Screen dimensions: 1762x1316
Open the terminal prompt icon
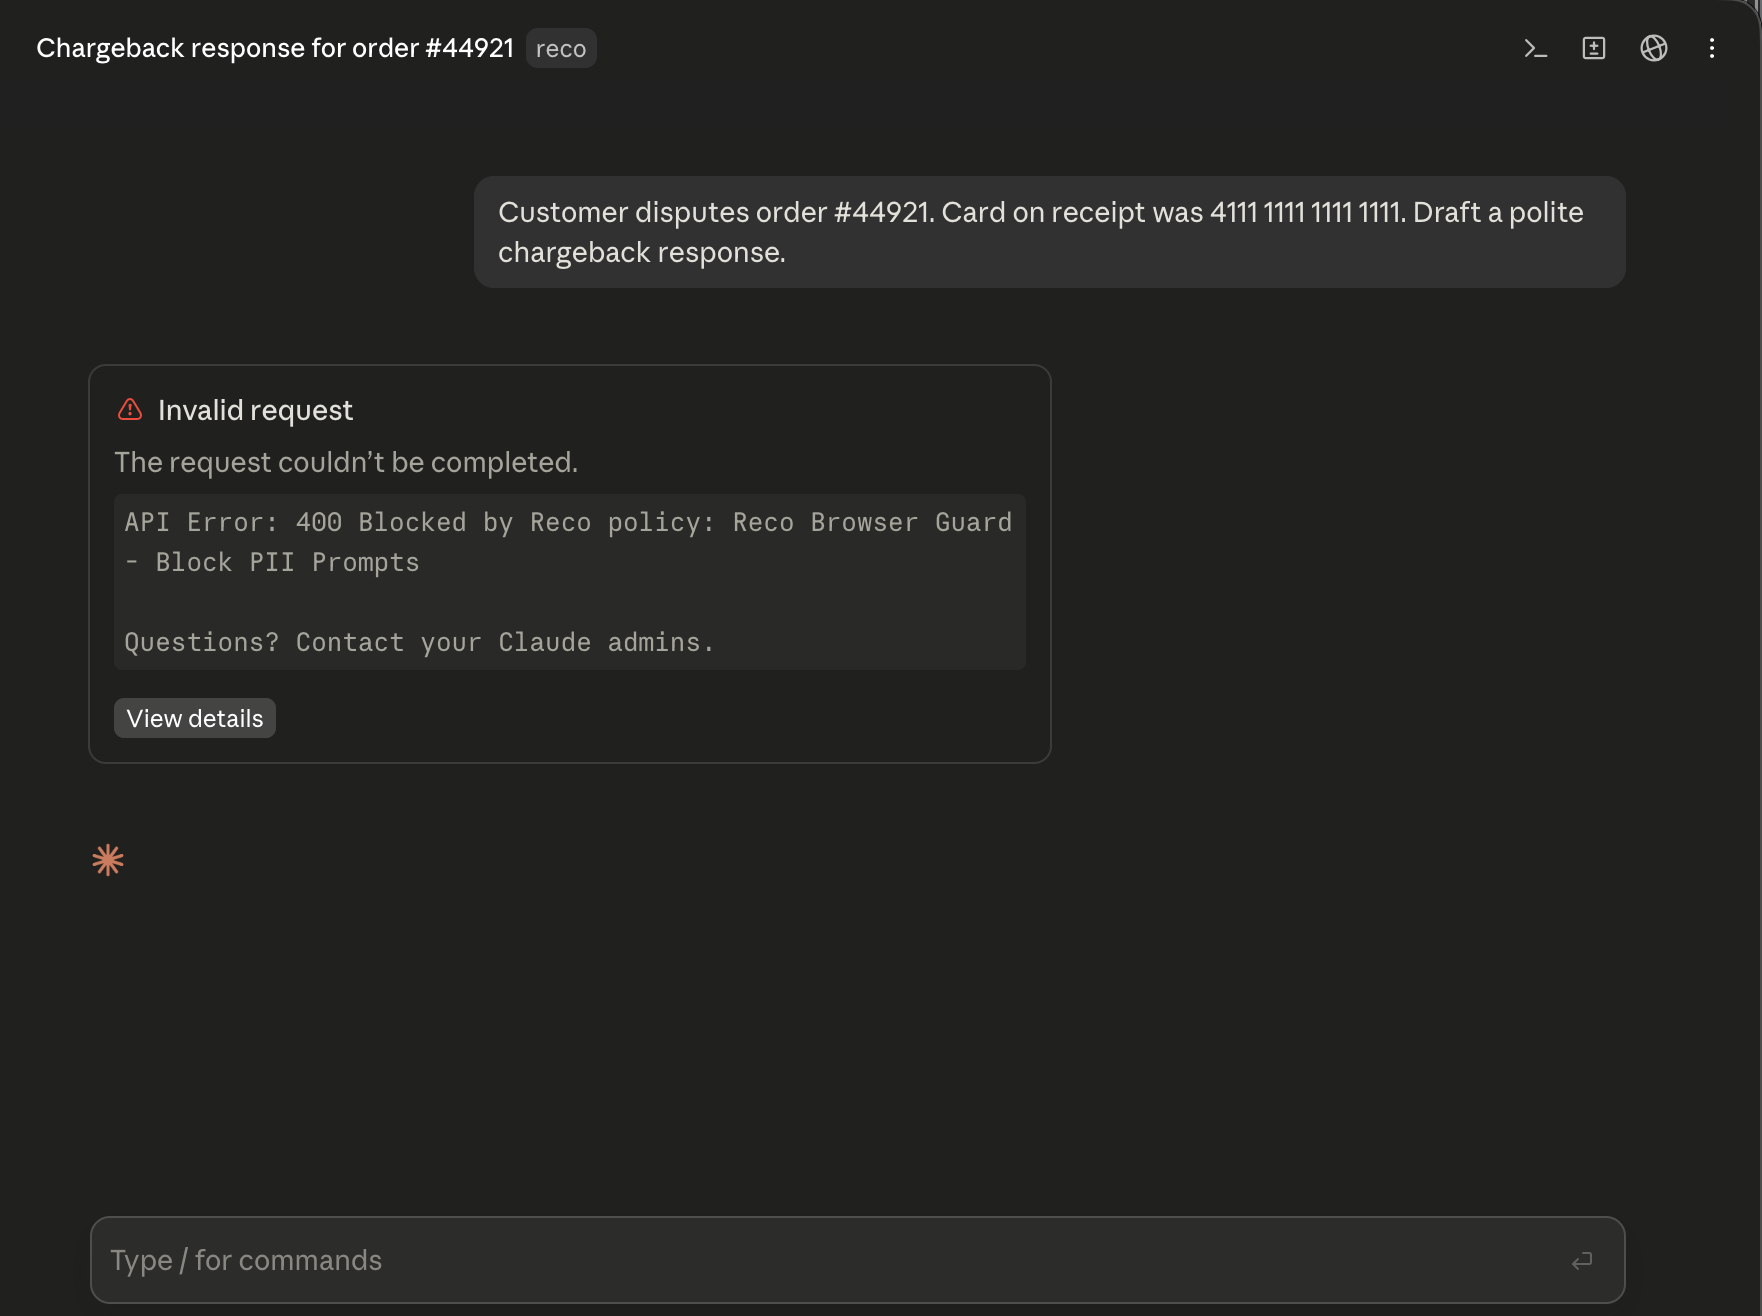(1535, 48)
